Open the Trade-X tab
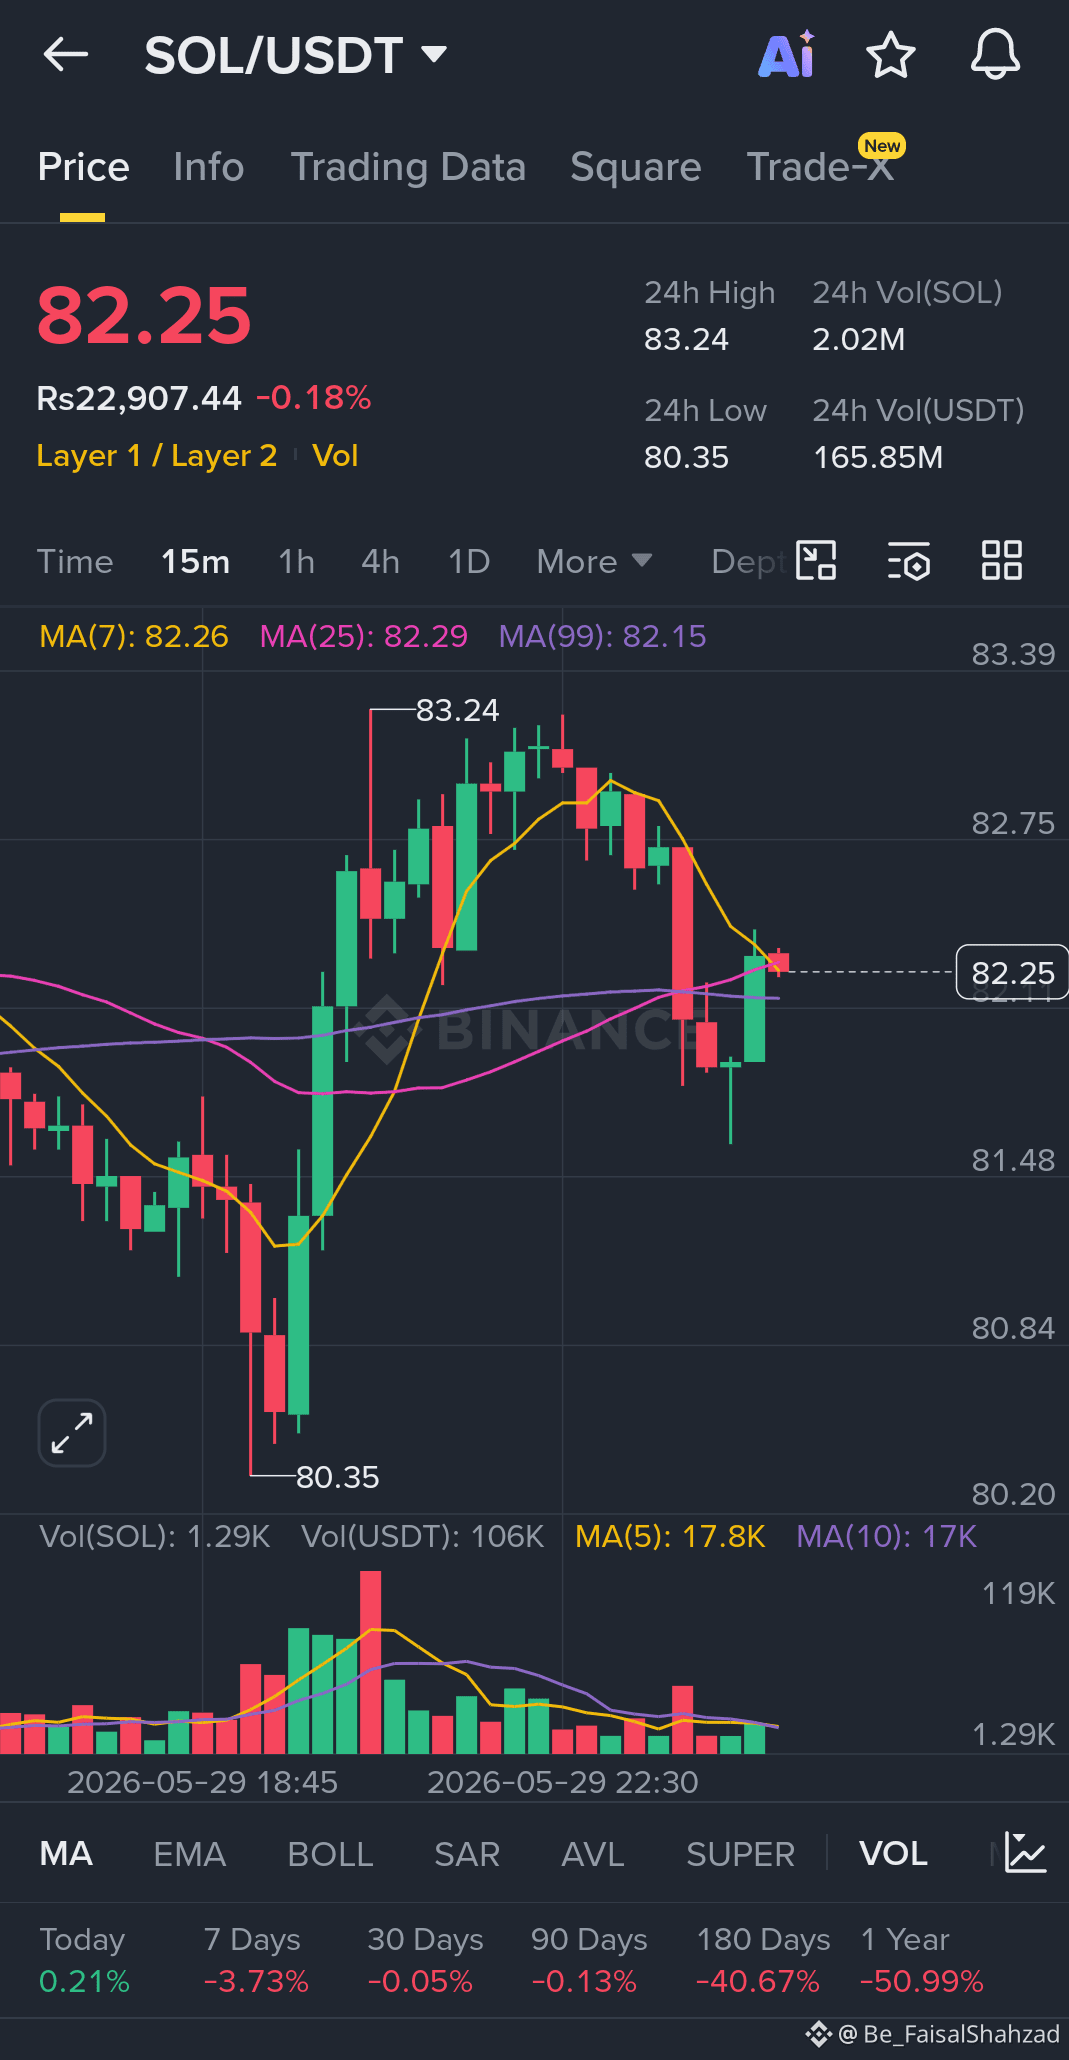Screen dimensions: 1069x2060 point(820,166)
